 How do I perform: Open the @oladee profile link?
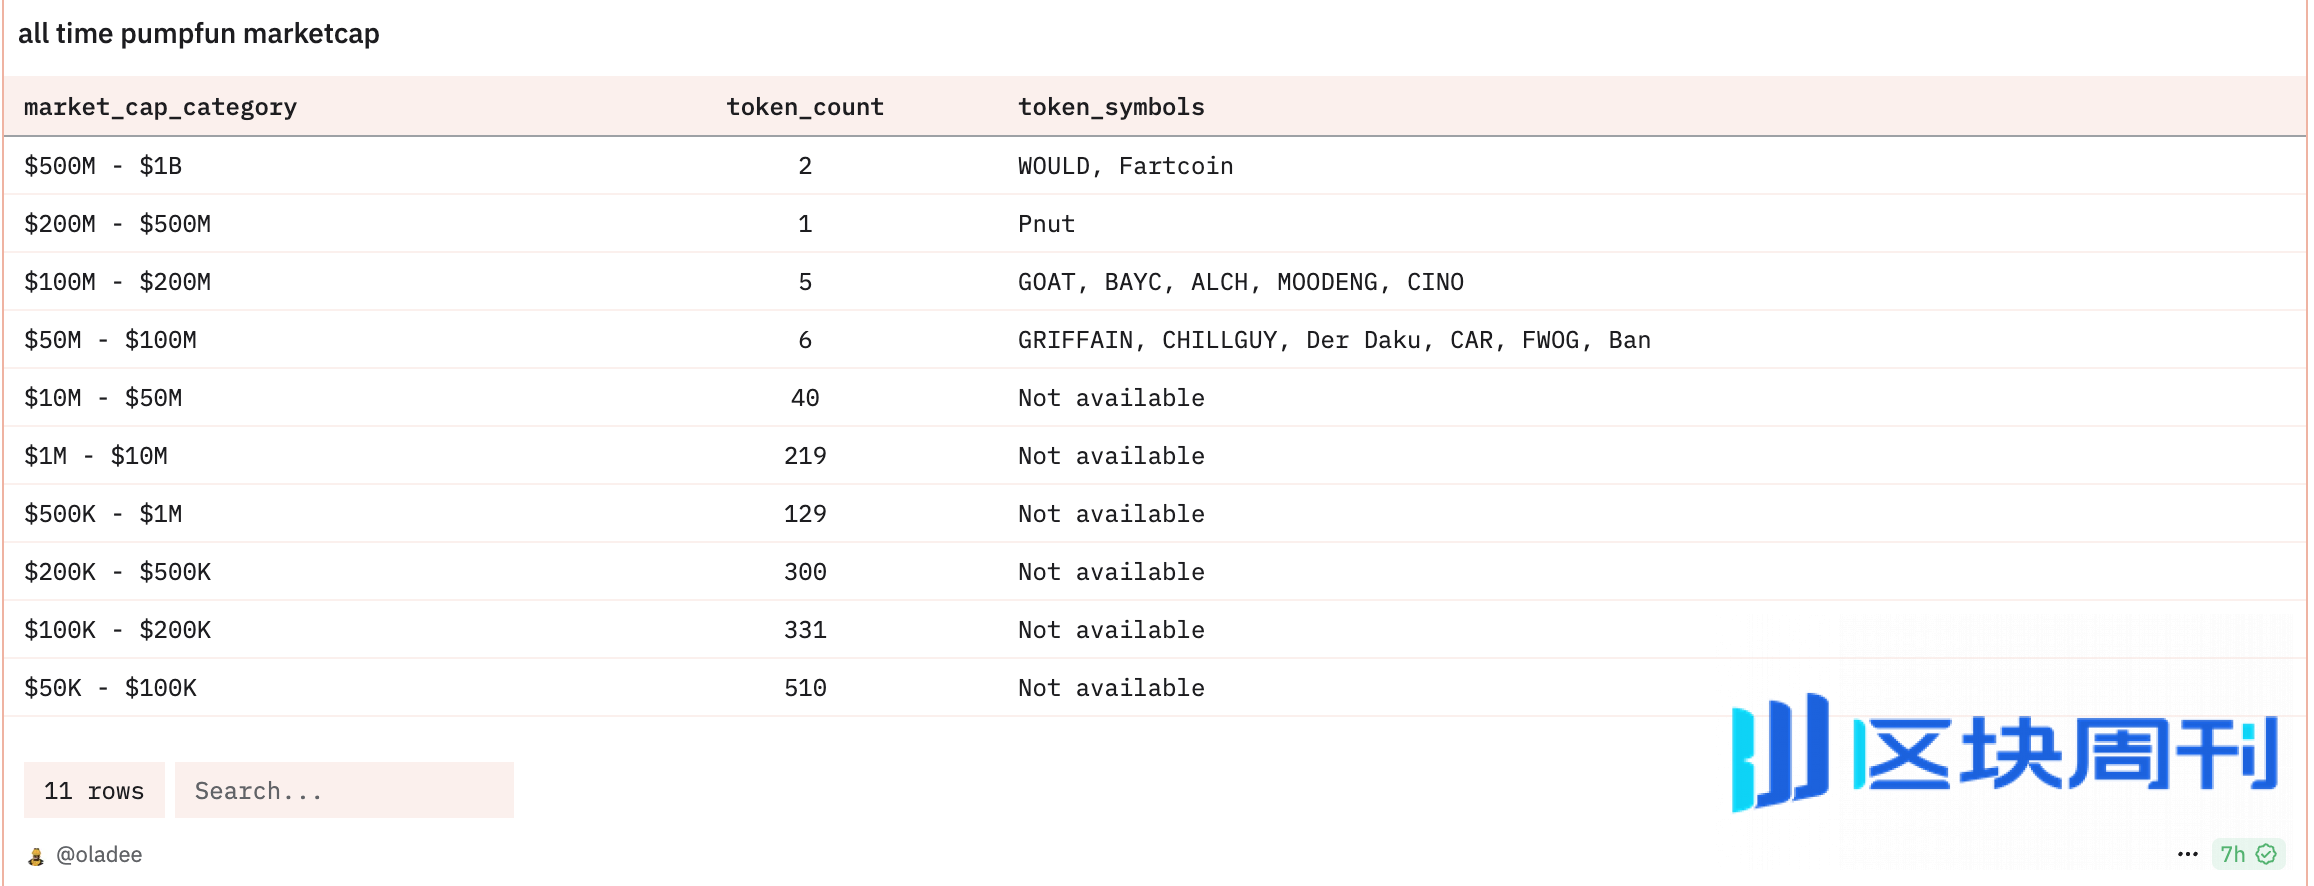click(98, 855)
